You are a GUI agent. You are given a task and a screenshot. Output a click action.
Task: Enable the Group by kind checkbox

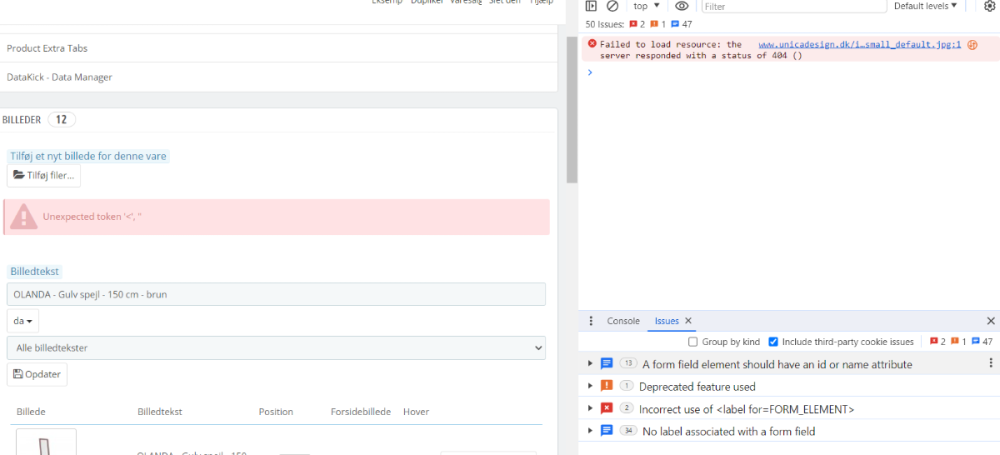693,342
